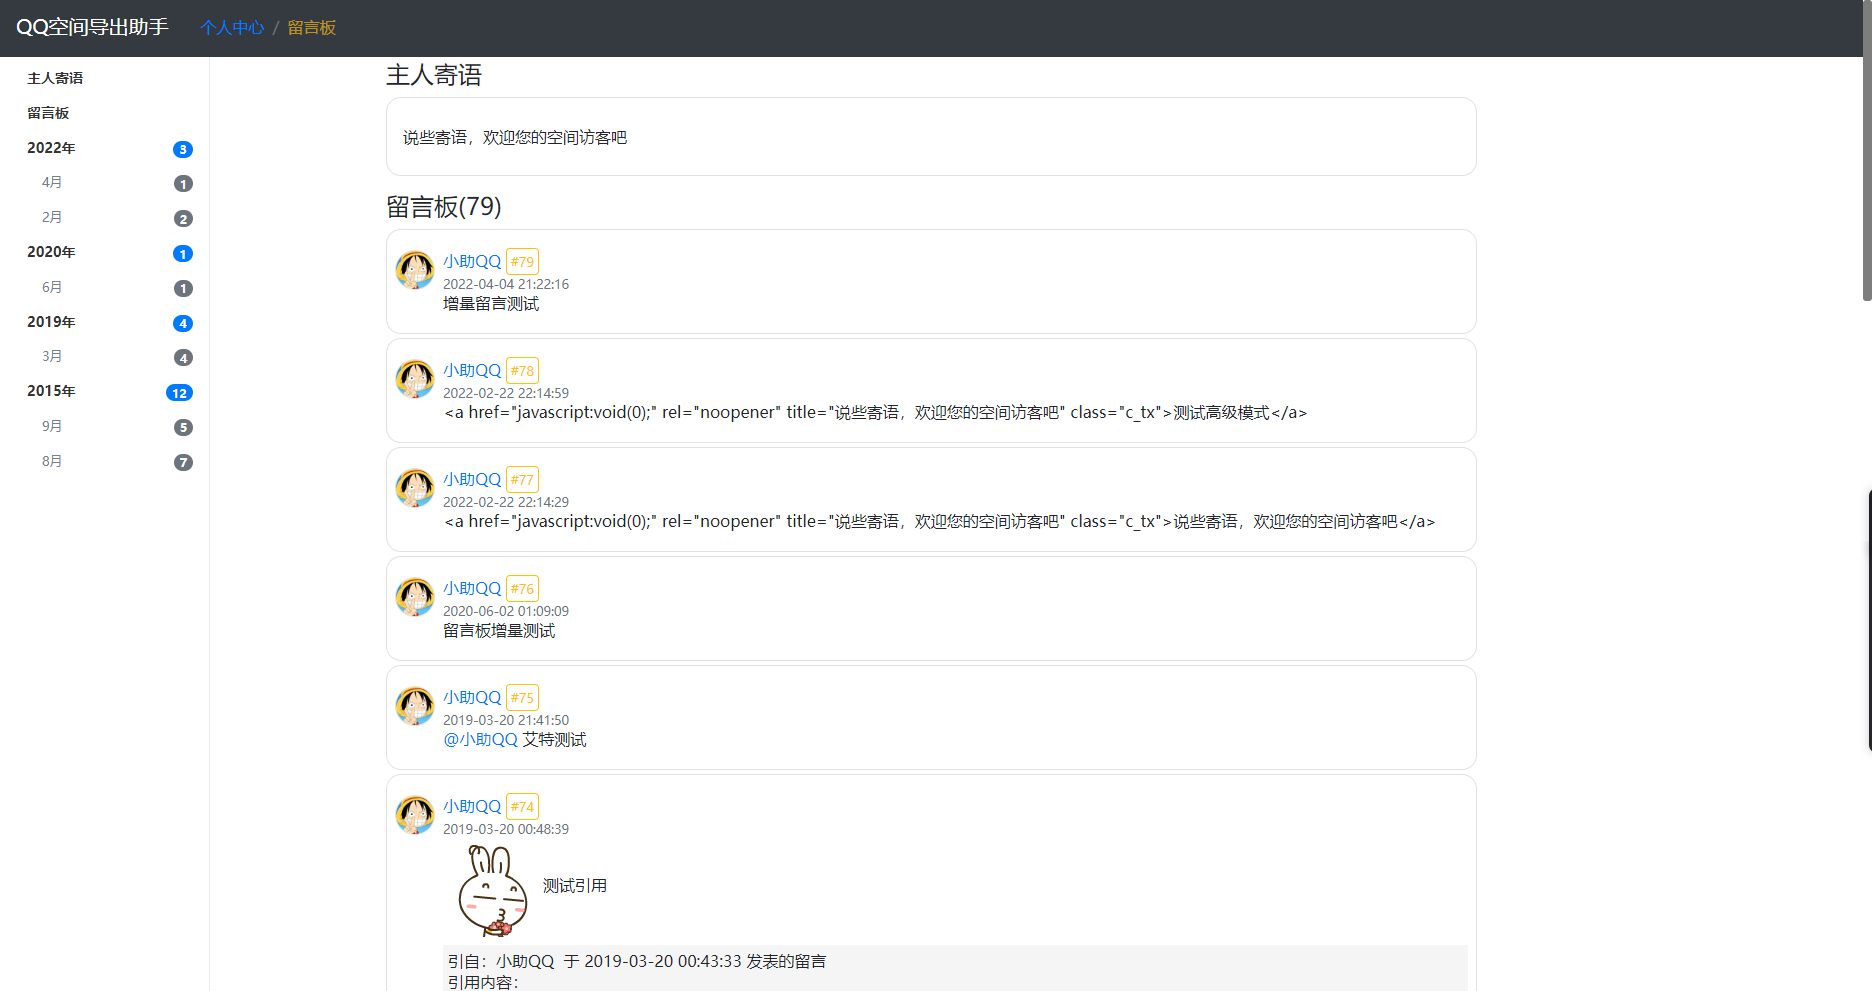This screenshot has height=991, width=1872.
Task: Open 主人寄语 in the sidebar
Action: [55, 78]
